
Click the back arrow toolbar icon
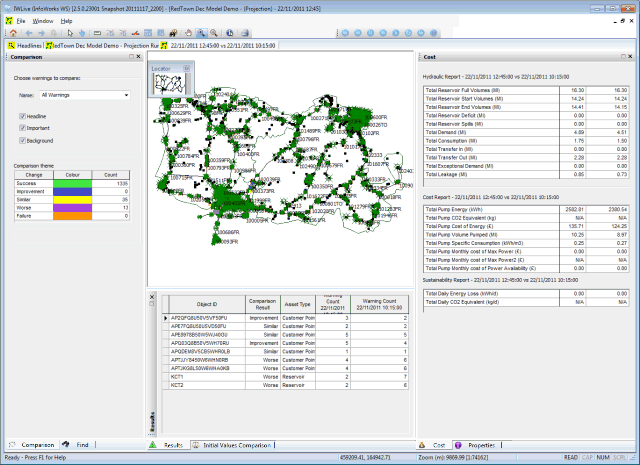pos(30,33)
